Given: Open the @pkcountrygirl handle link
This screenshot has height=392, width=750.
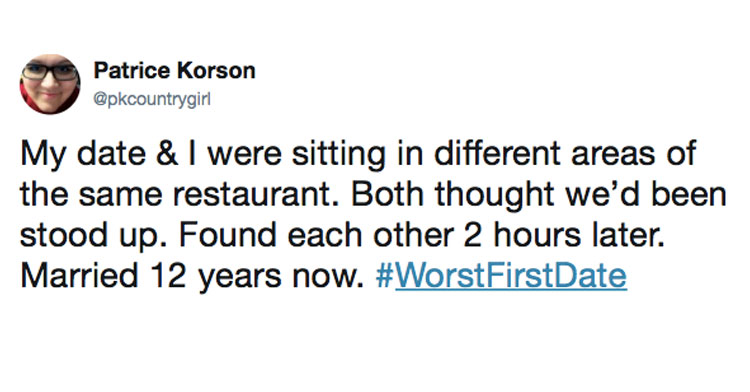Looking at the screenshot, I should pyautogui.click(x=152, y=99).
